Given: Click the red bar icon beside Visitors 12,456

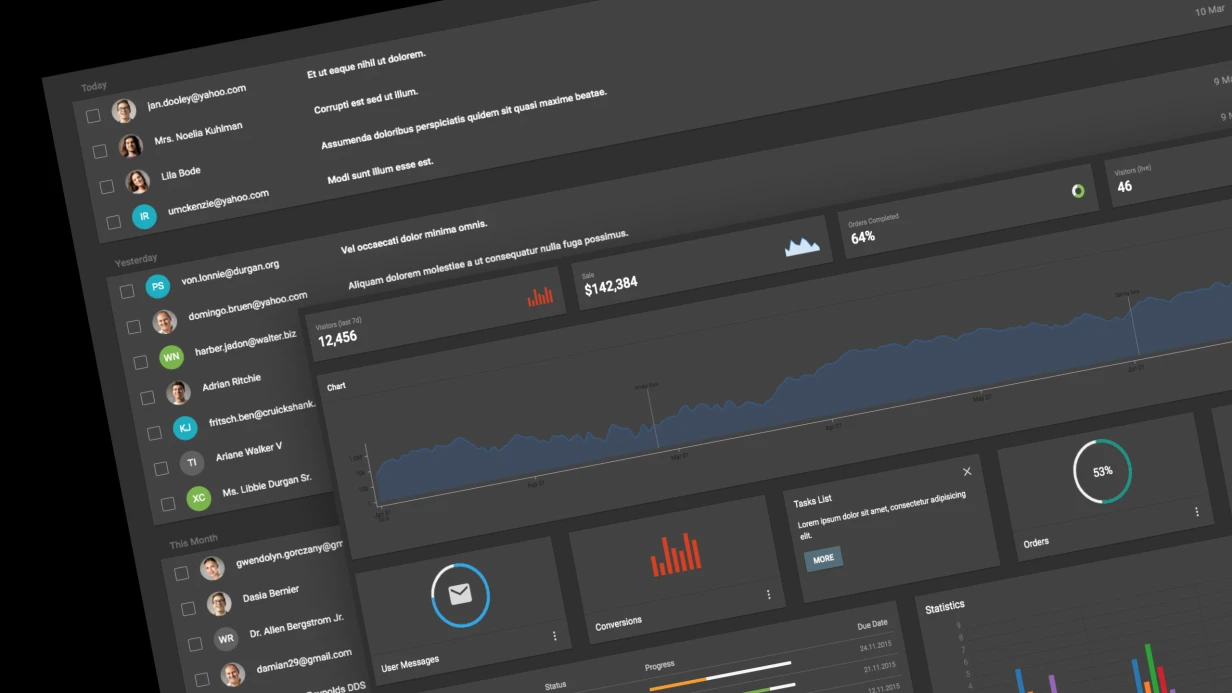Looking at the screenshot, I should point(540,296).
